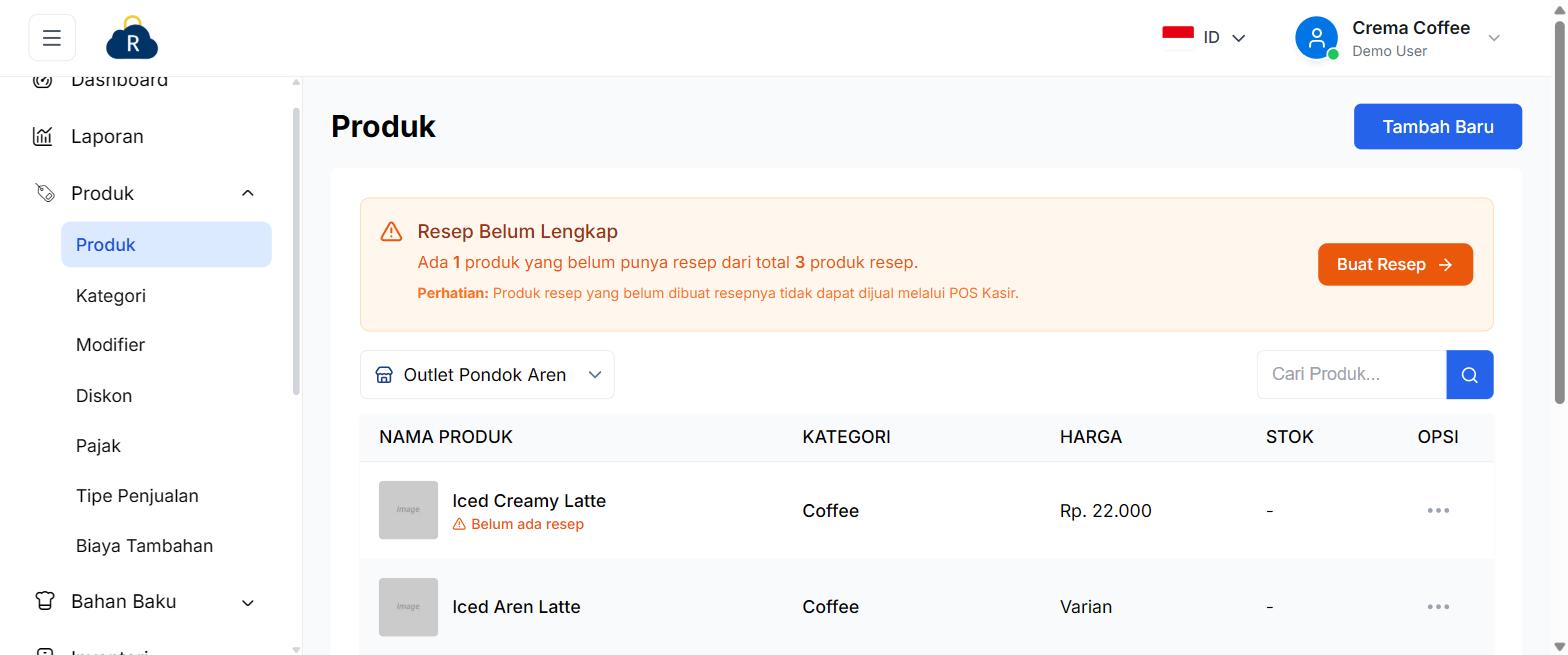The image size is (1568, 655).
Task: Go to Kategori in the sidebar
Action: click(111, 295)
